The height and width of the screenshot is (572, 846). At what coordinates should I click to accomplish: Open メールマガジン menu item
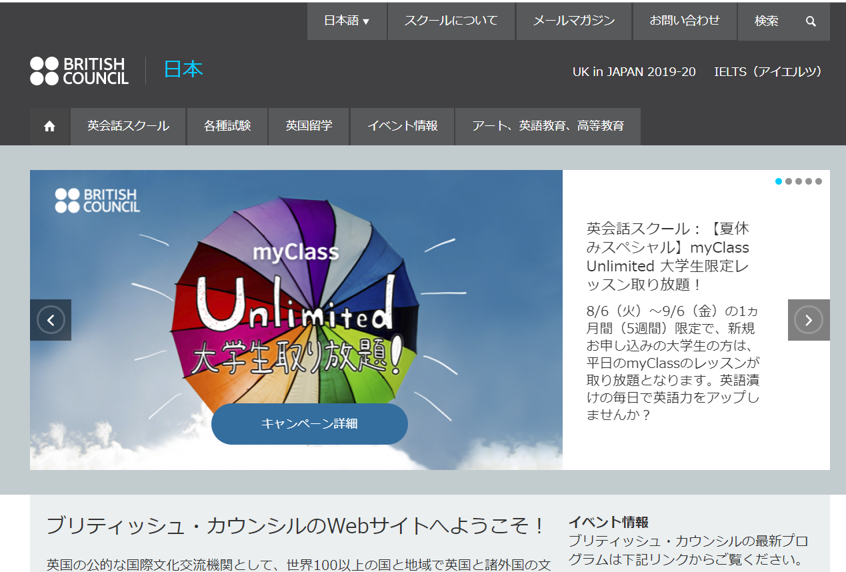574,21
